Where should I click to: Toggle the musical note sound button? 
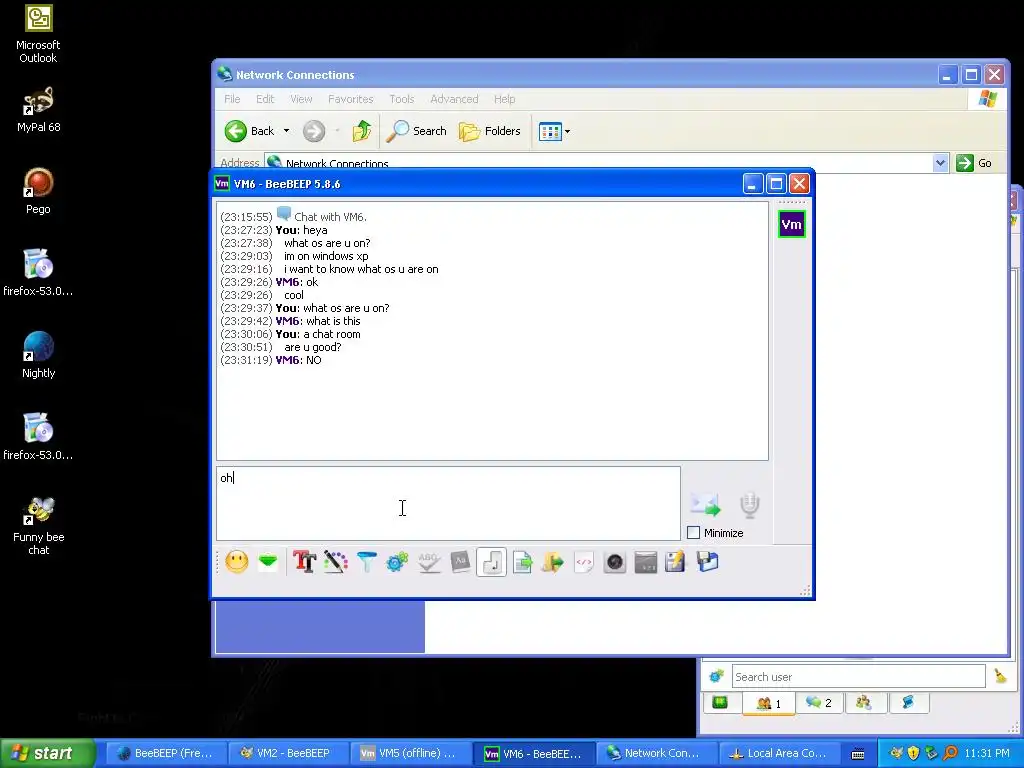492,562
